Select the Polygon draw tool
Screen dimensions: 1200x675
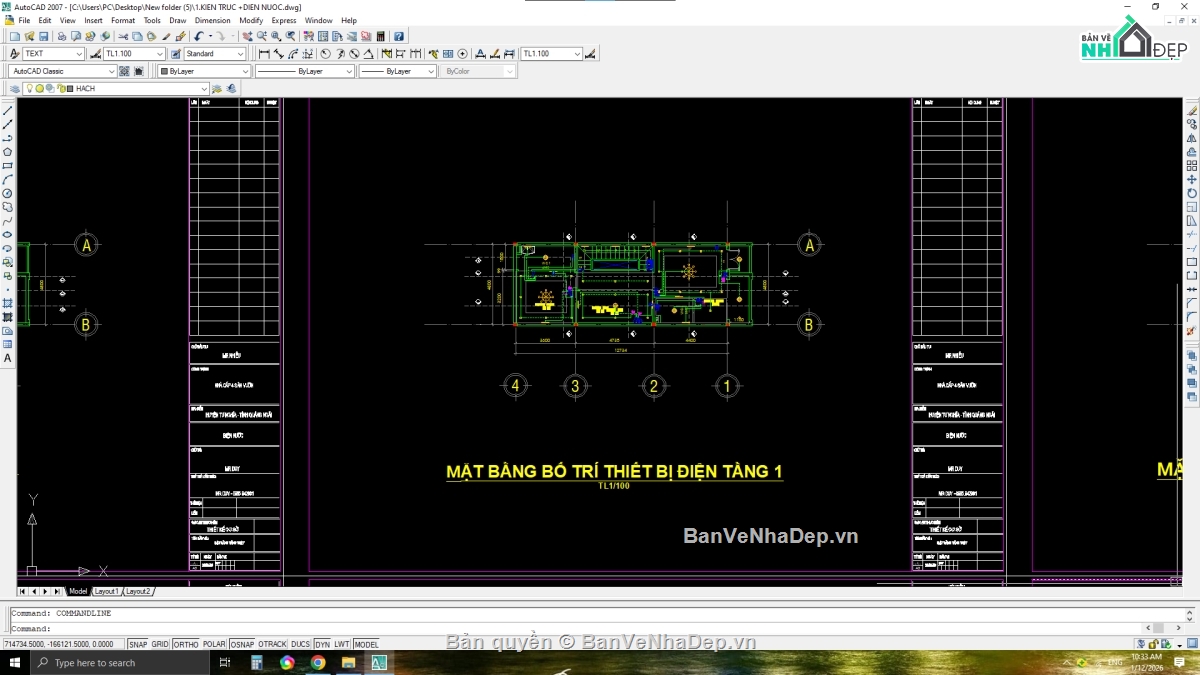tap(8, 152)
